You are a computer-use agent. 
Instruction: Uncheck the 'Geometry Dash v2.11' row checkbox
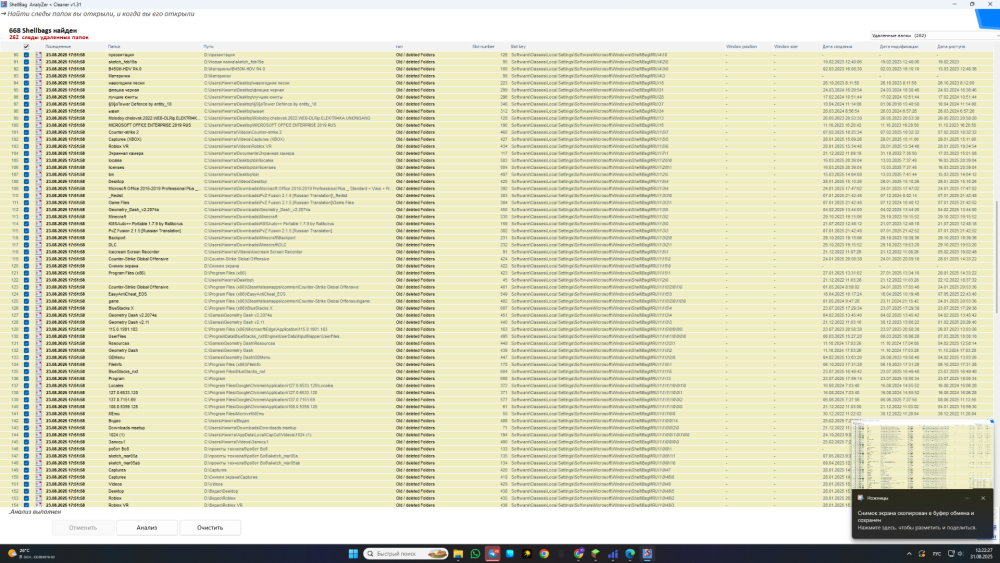point(26,322)
